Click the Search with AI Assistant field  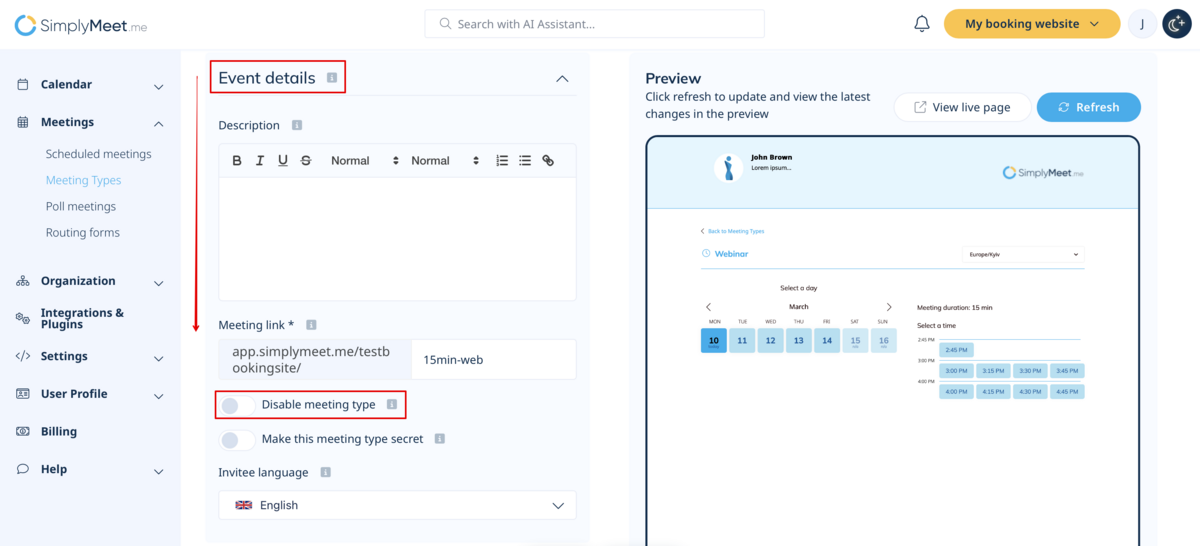(594, 24)
